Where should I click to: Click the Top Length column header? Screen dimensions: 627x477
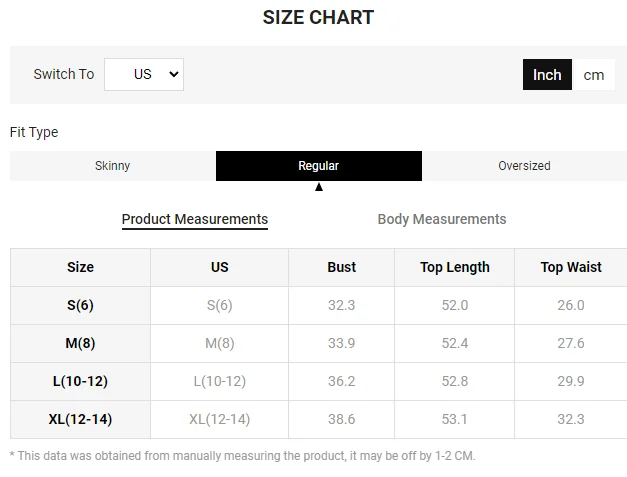click(455, 267)
